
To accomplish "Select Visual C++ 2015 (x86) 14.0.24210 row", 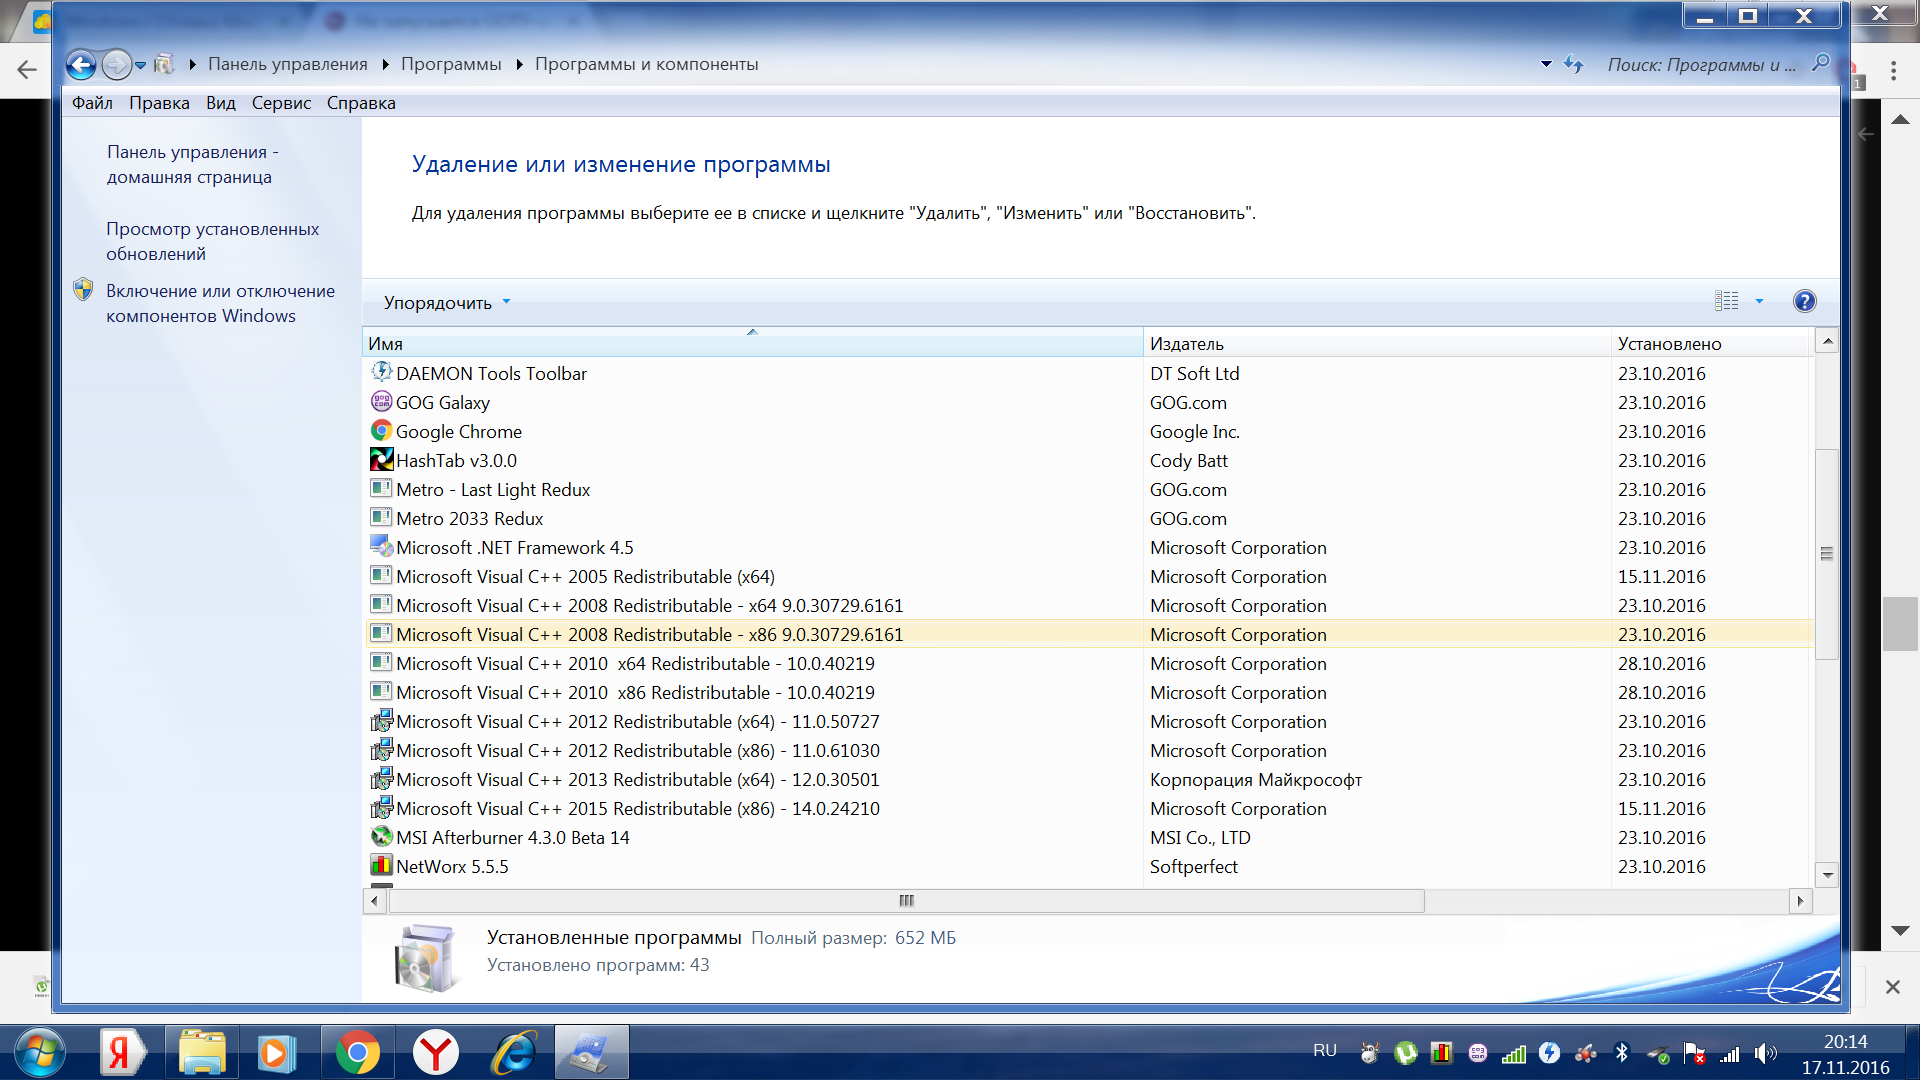I will point(1087,808).
